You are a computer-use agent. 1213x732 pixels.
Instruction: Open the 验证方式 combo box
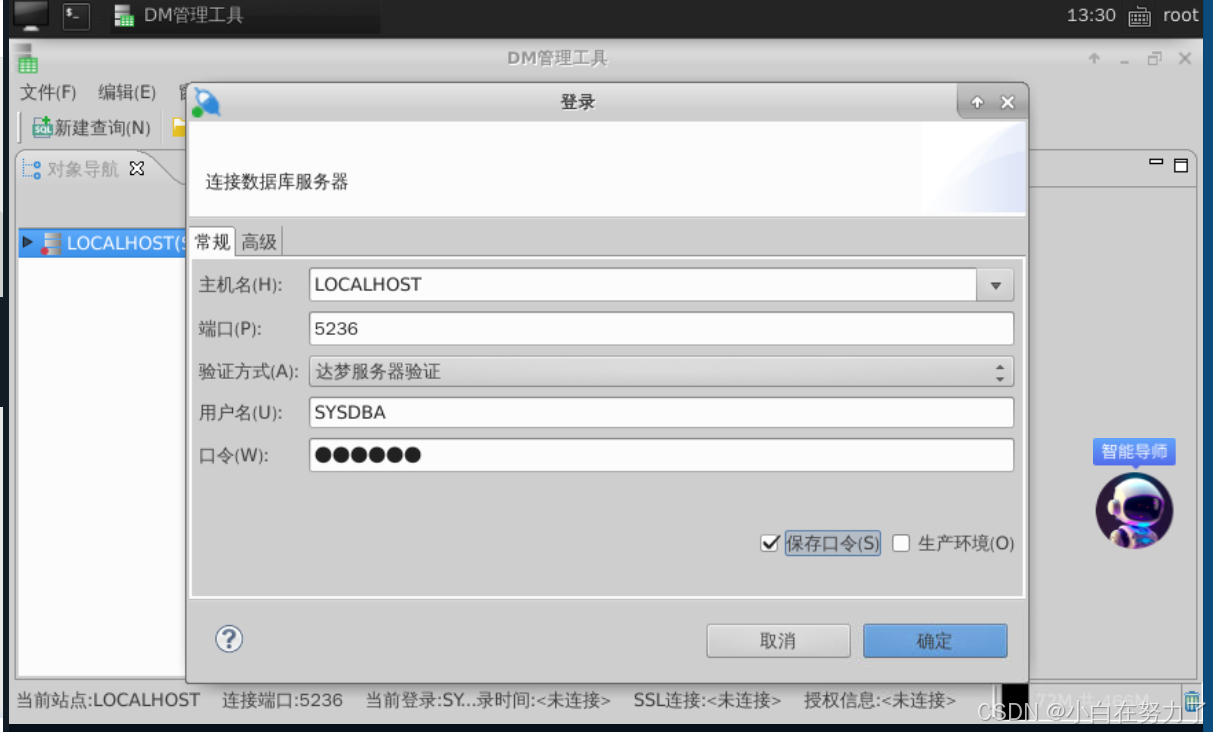(661, 372)
